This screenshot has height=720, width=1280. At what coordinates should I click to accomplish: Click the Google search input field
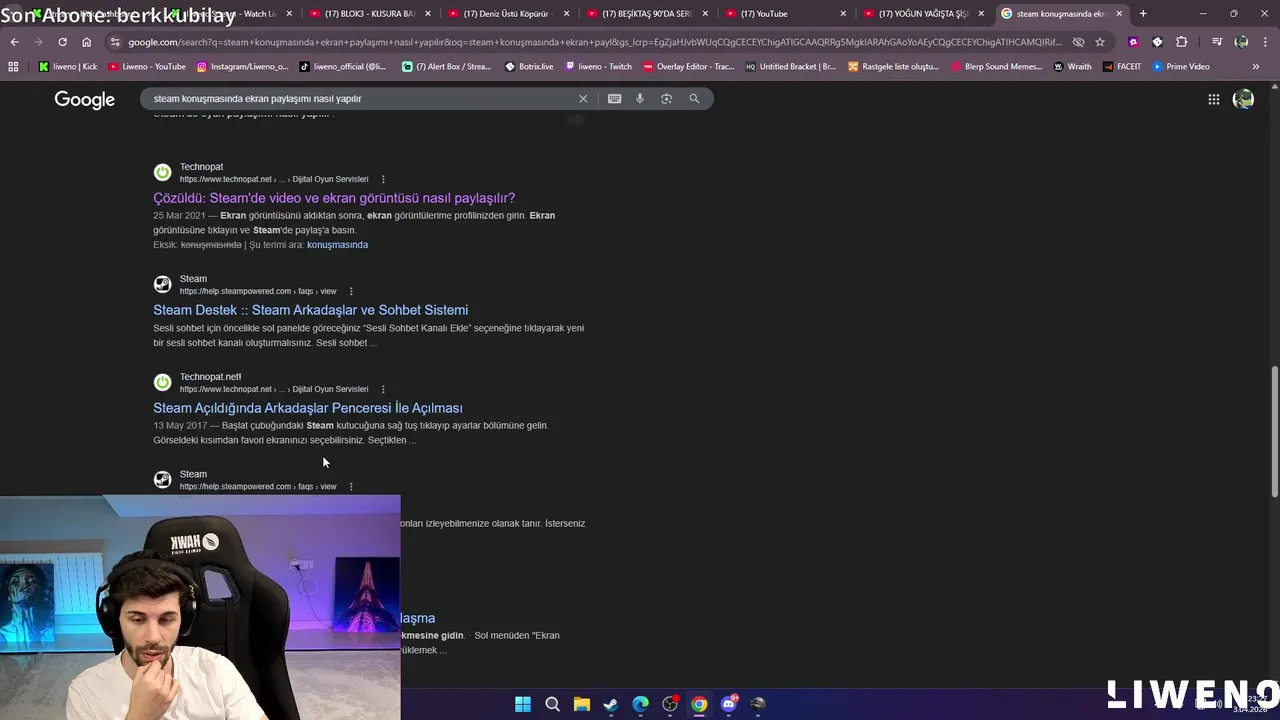[360, 99]
